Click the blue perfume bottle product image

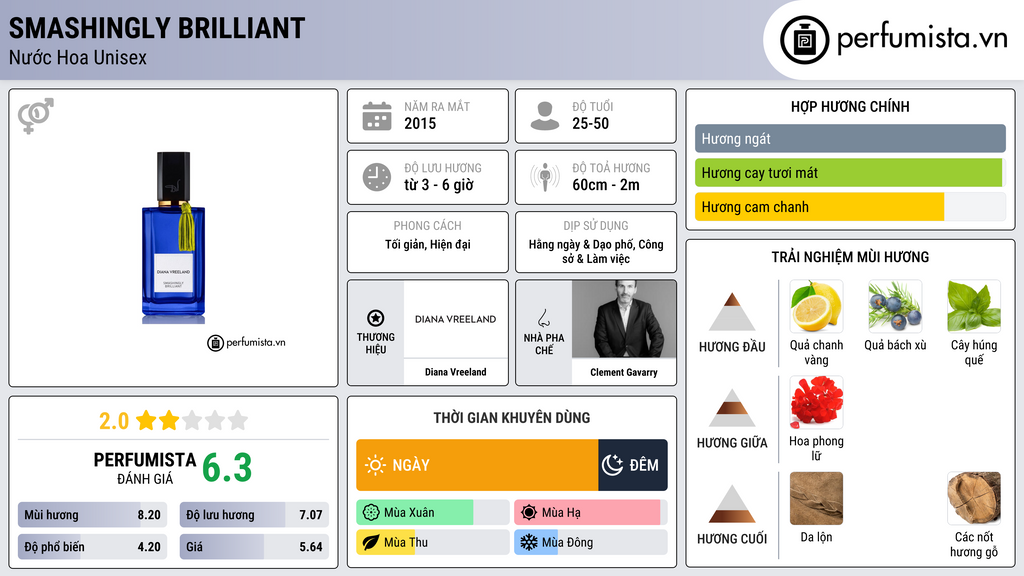(x=174, y=237)
